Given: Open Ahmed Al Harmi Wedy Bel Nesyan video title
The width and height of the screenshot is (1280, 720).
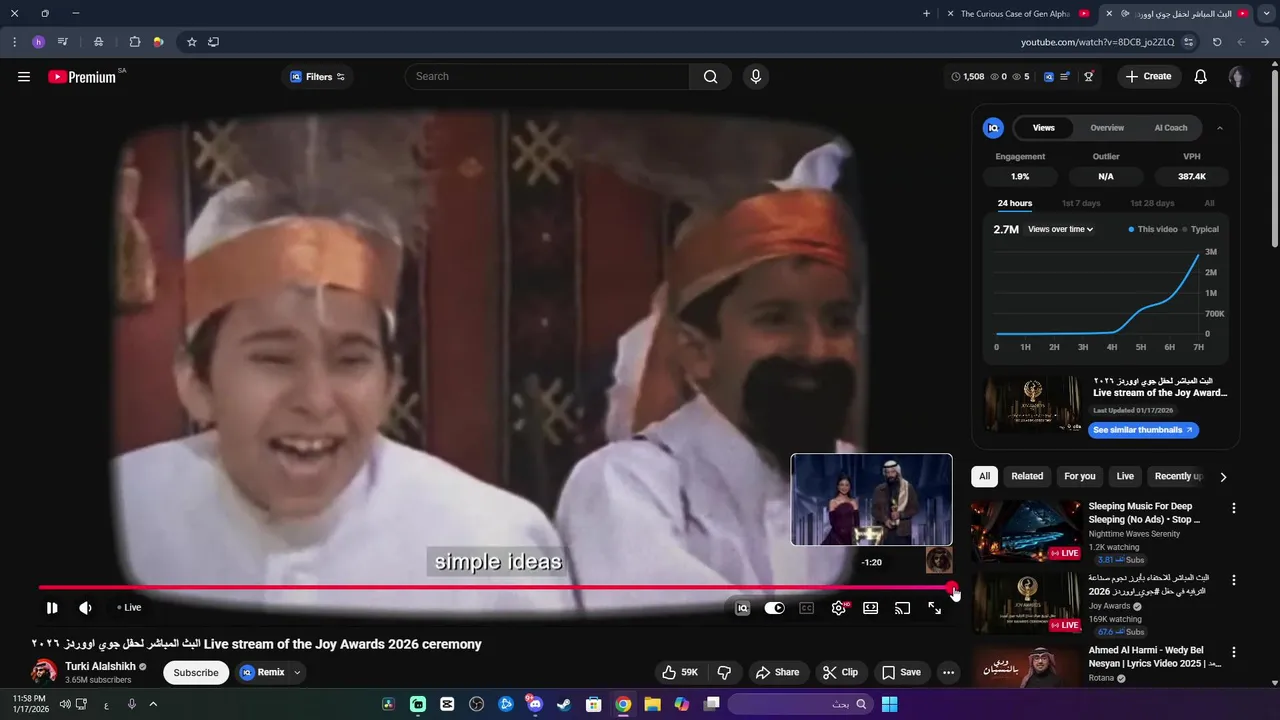Looking at the screenshot, I should [x=1155, y=657].
